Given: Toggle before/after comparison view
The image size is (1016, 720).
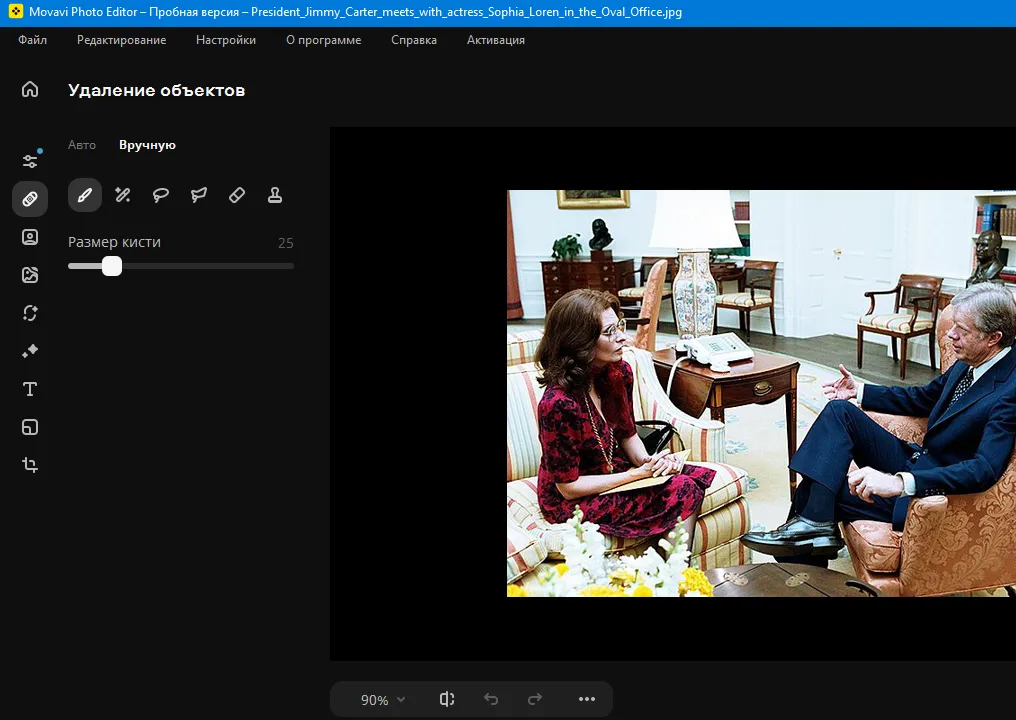Looking at the screenshot, I should click(447, 699).
